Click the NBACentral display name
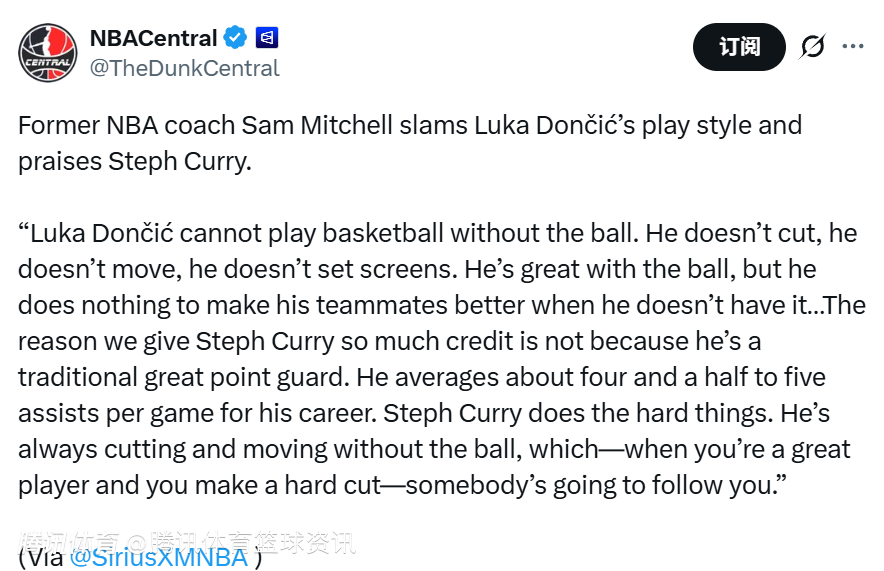 153,38
